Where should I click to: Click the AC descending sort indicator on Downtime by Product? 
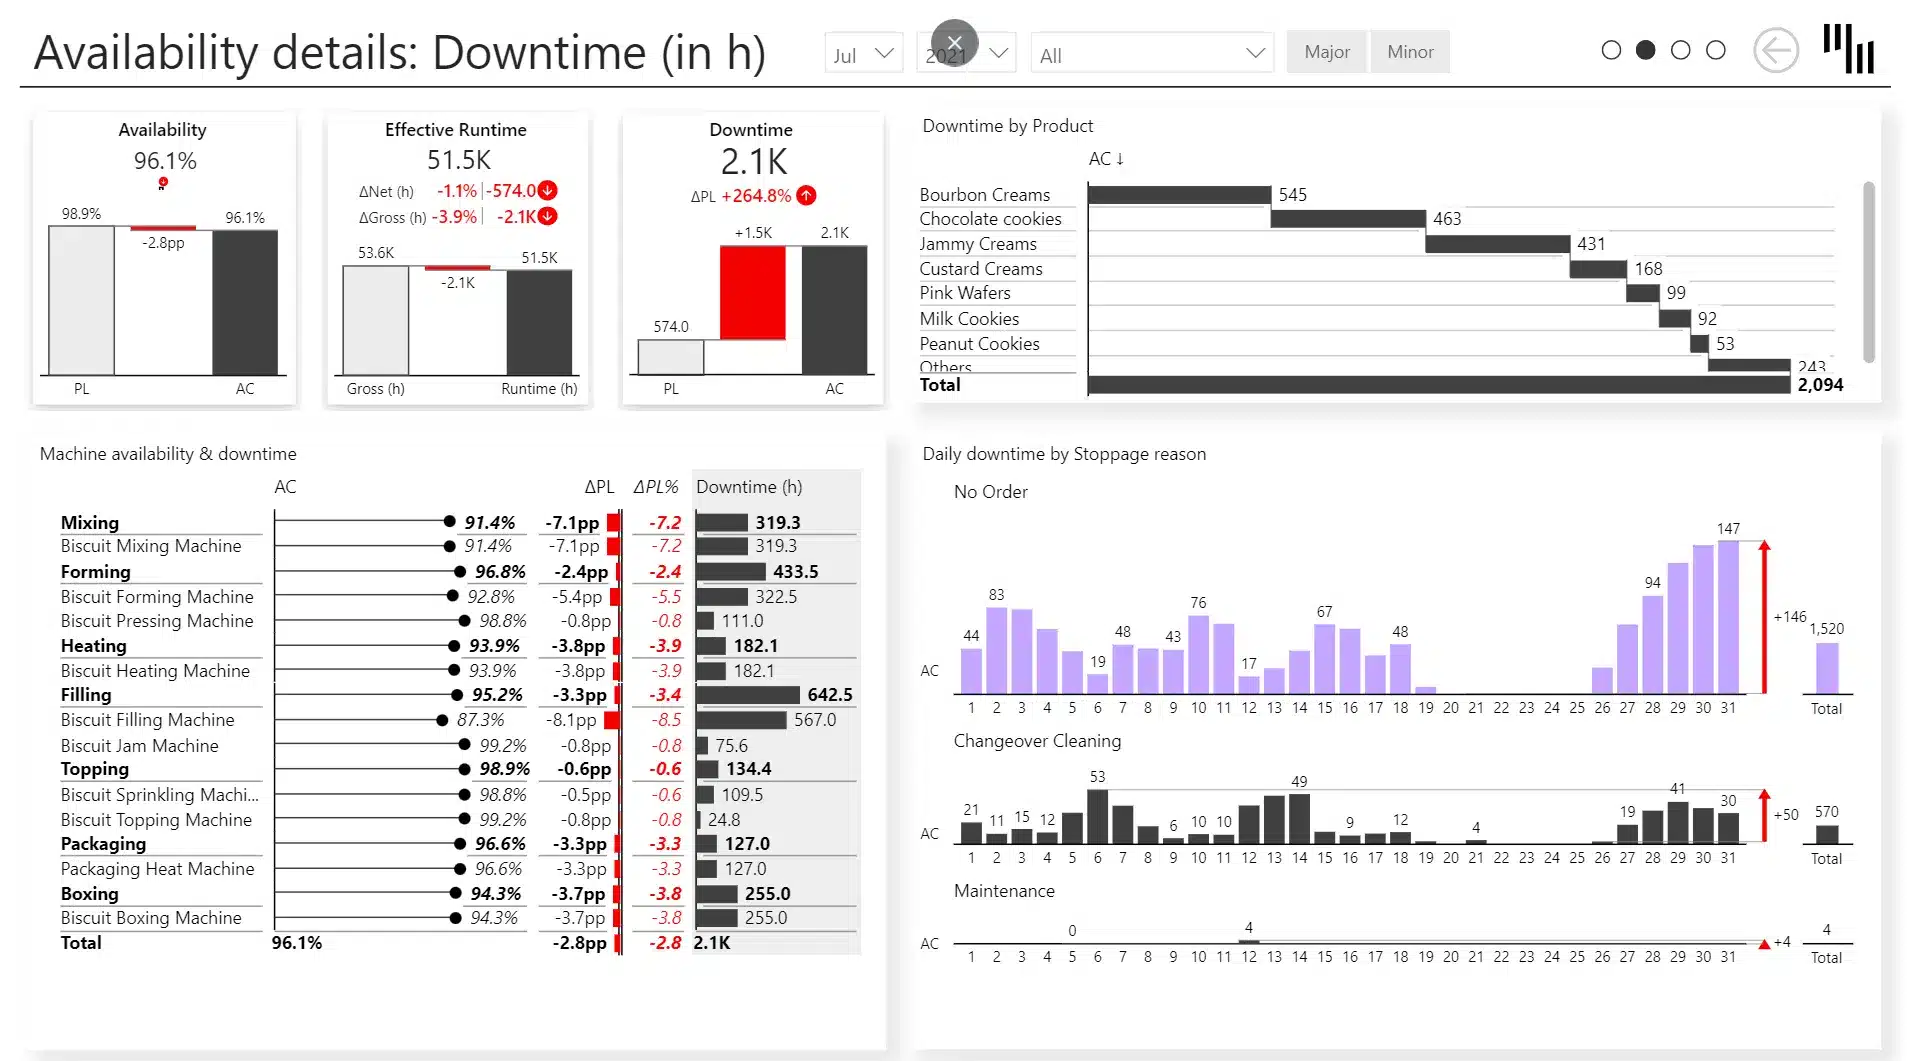[x=1106, y=158]
